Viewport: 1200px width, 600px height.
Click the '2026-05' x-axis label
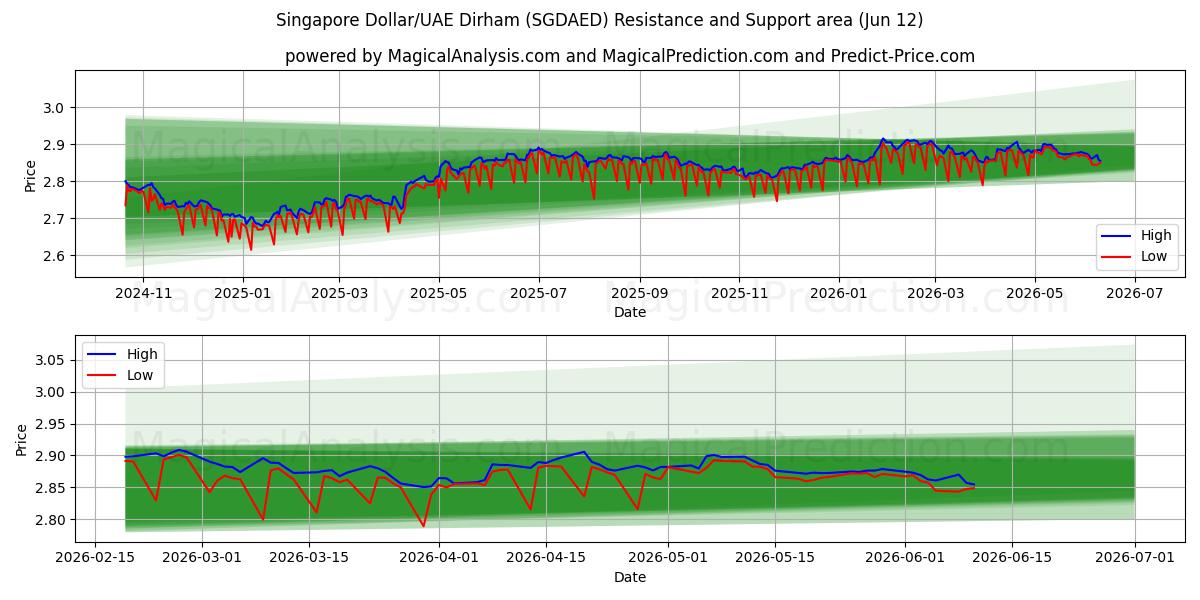click(1035, 294)
